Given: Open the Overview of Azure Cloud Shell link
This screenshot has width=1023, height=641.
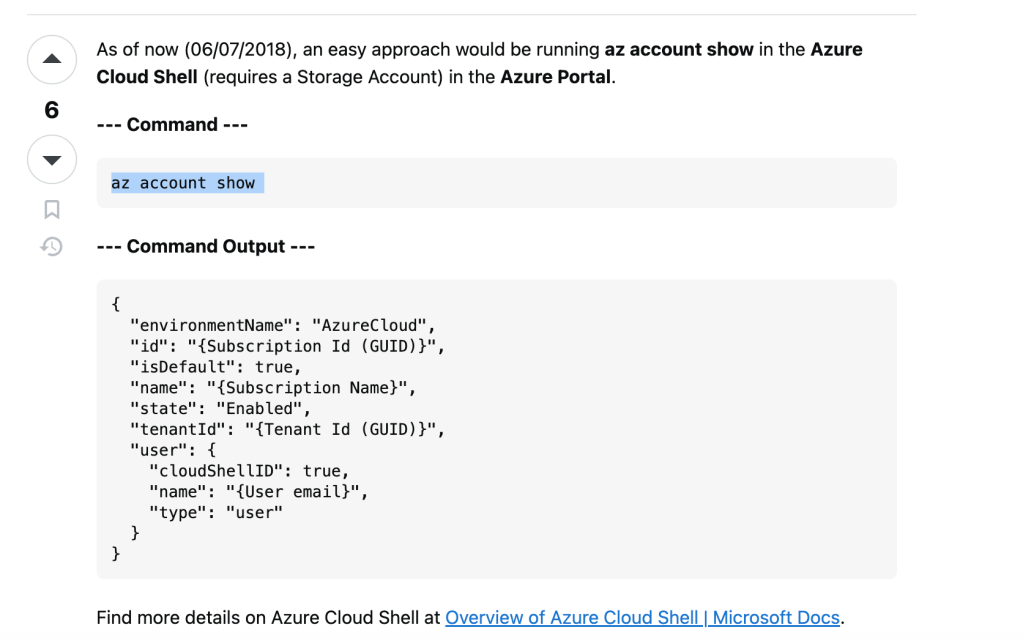Looking at the screenshot, I should pyautogui.click(x=642, y=618).
